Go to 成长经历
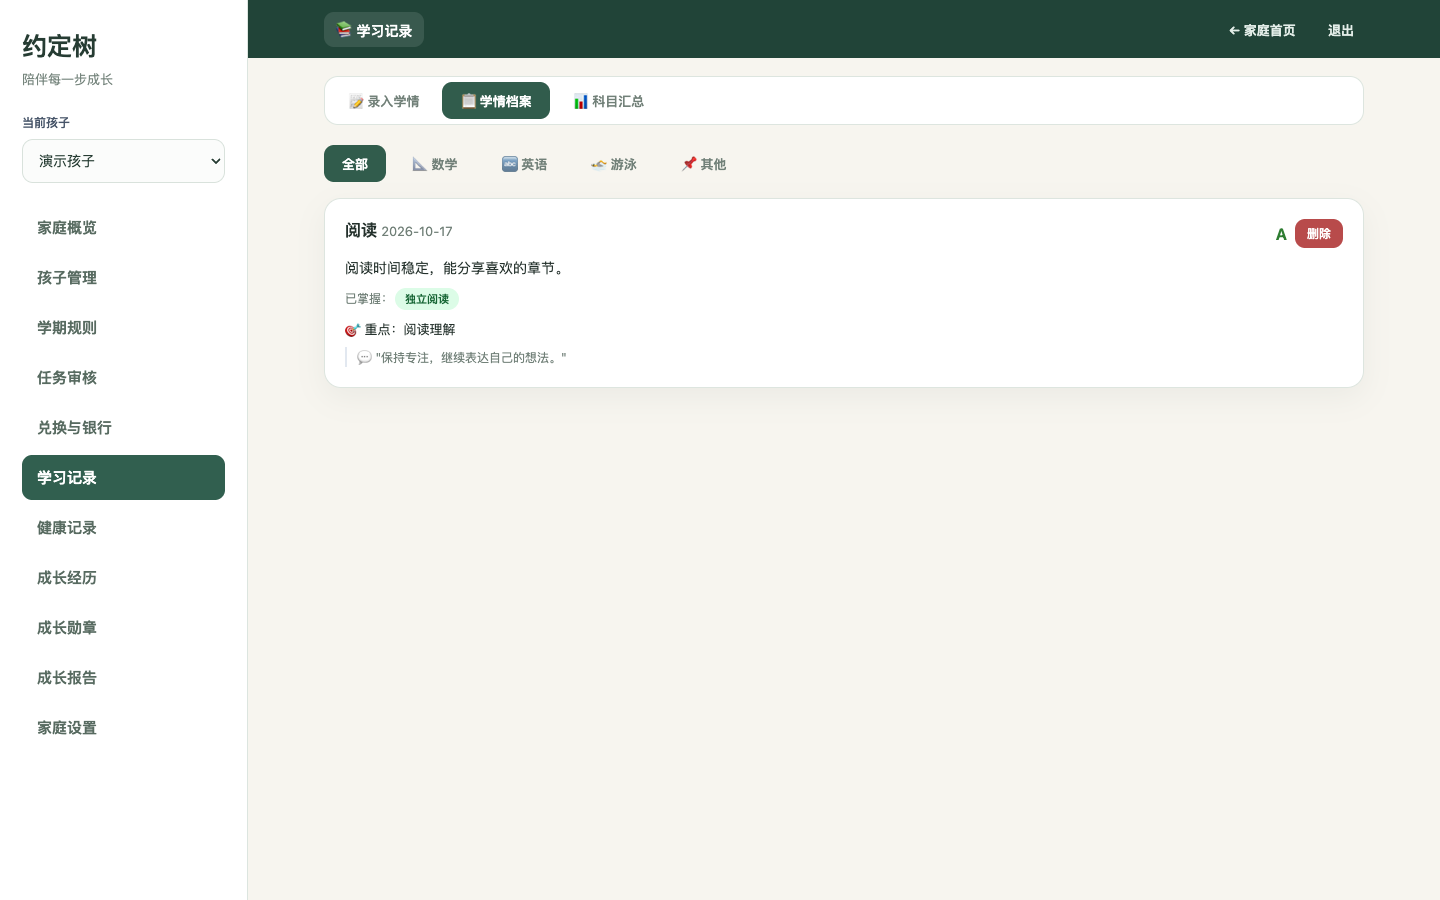Screen dimensions: 1440x900 coord(123,577)
